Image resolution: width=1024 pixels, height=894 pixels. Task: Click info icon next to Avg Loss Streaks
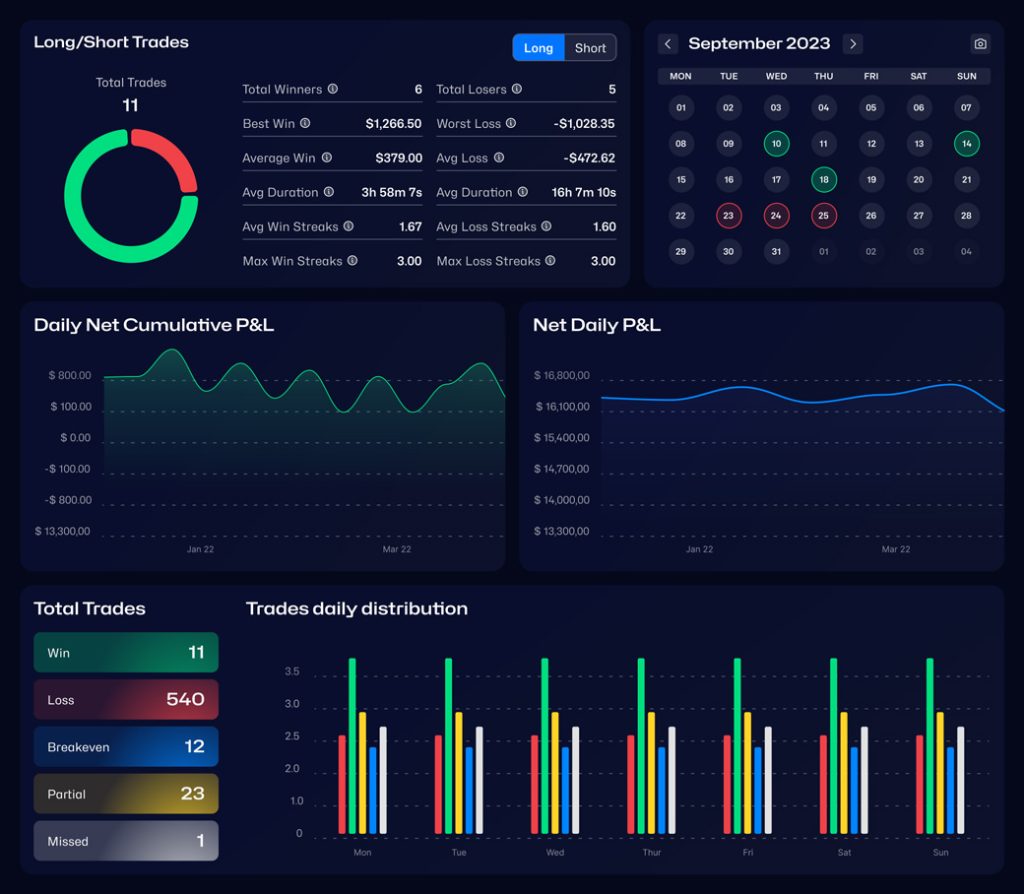click(x=546, y=227)
